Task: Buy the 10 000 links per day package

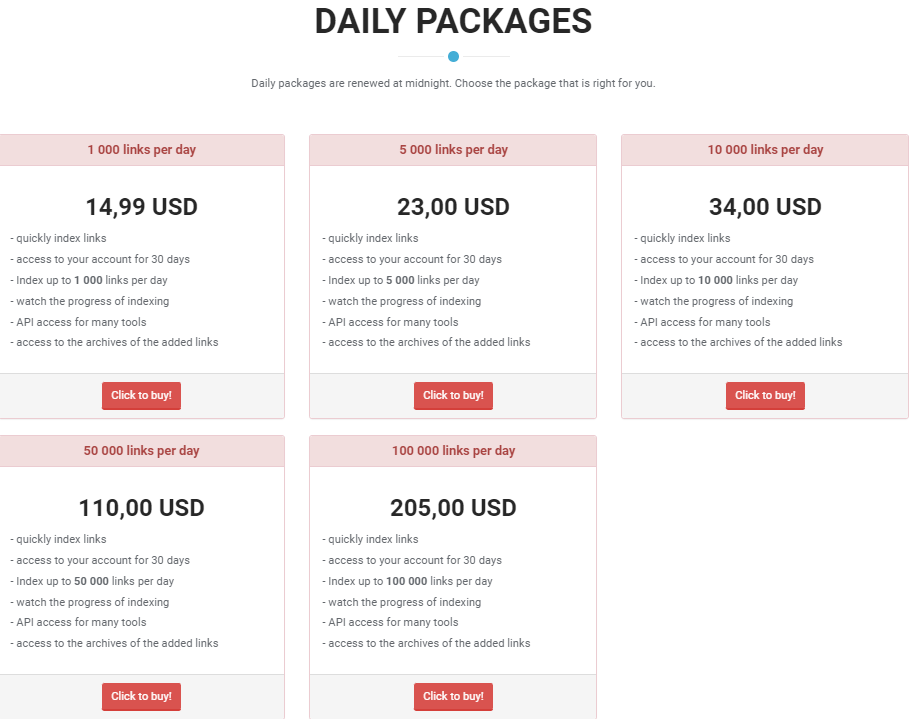Action: click(765, 395)
